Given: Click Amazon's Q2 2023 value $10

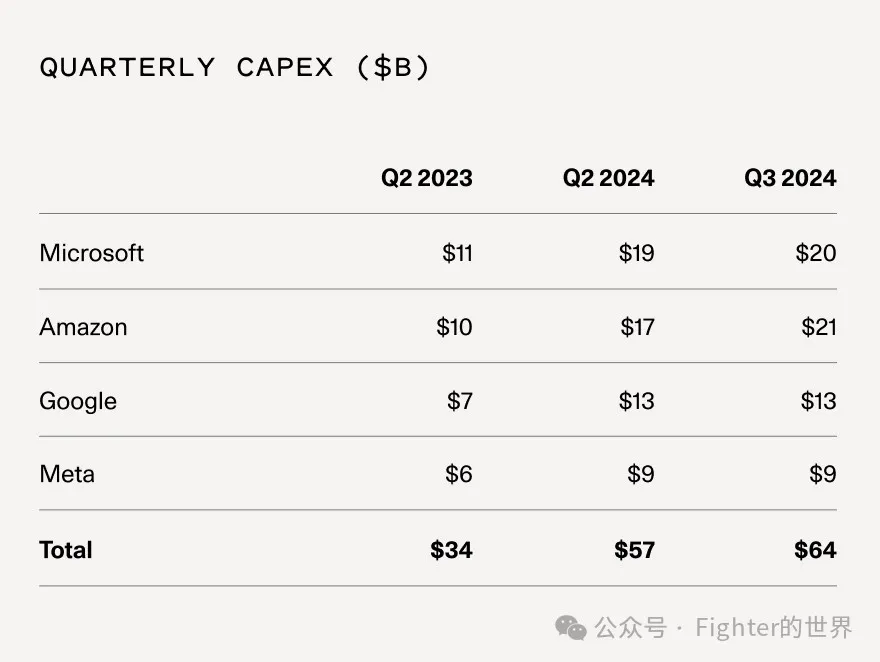Looking at the screenshot, I should click(454, 327).
